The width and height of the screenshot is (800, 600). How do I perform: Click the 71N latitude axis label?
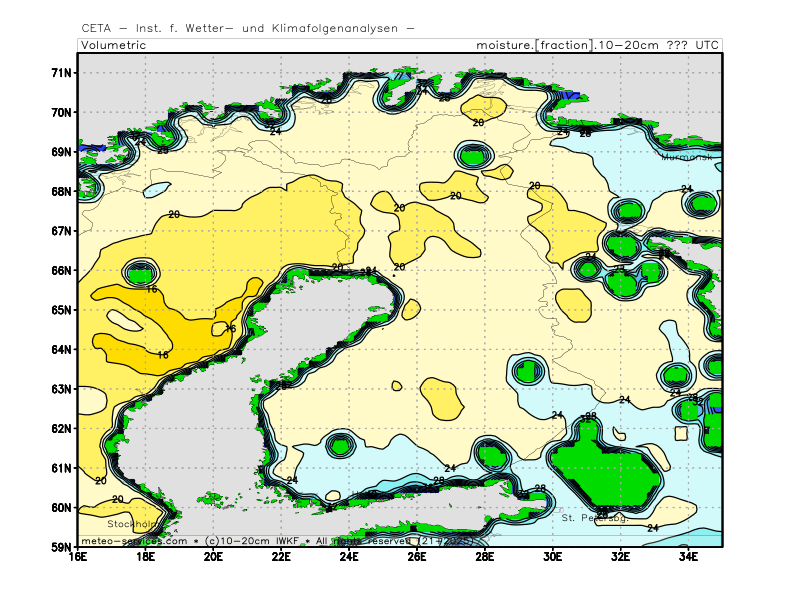61,73
